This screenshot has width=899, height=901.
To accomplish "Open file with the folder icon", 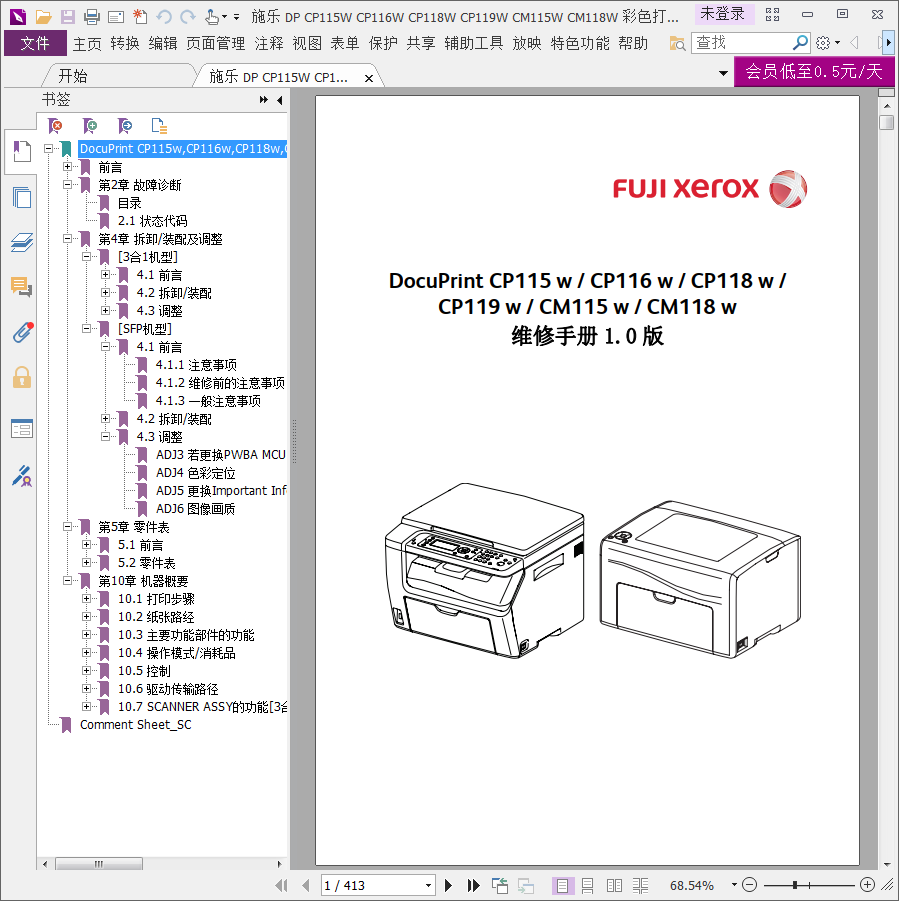I will click(x=44, y=17).
